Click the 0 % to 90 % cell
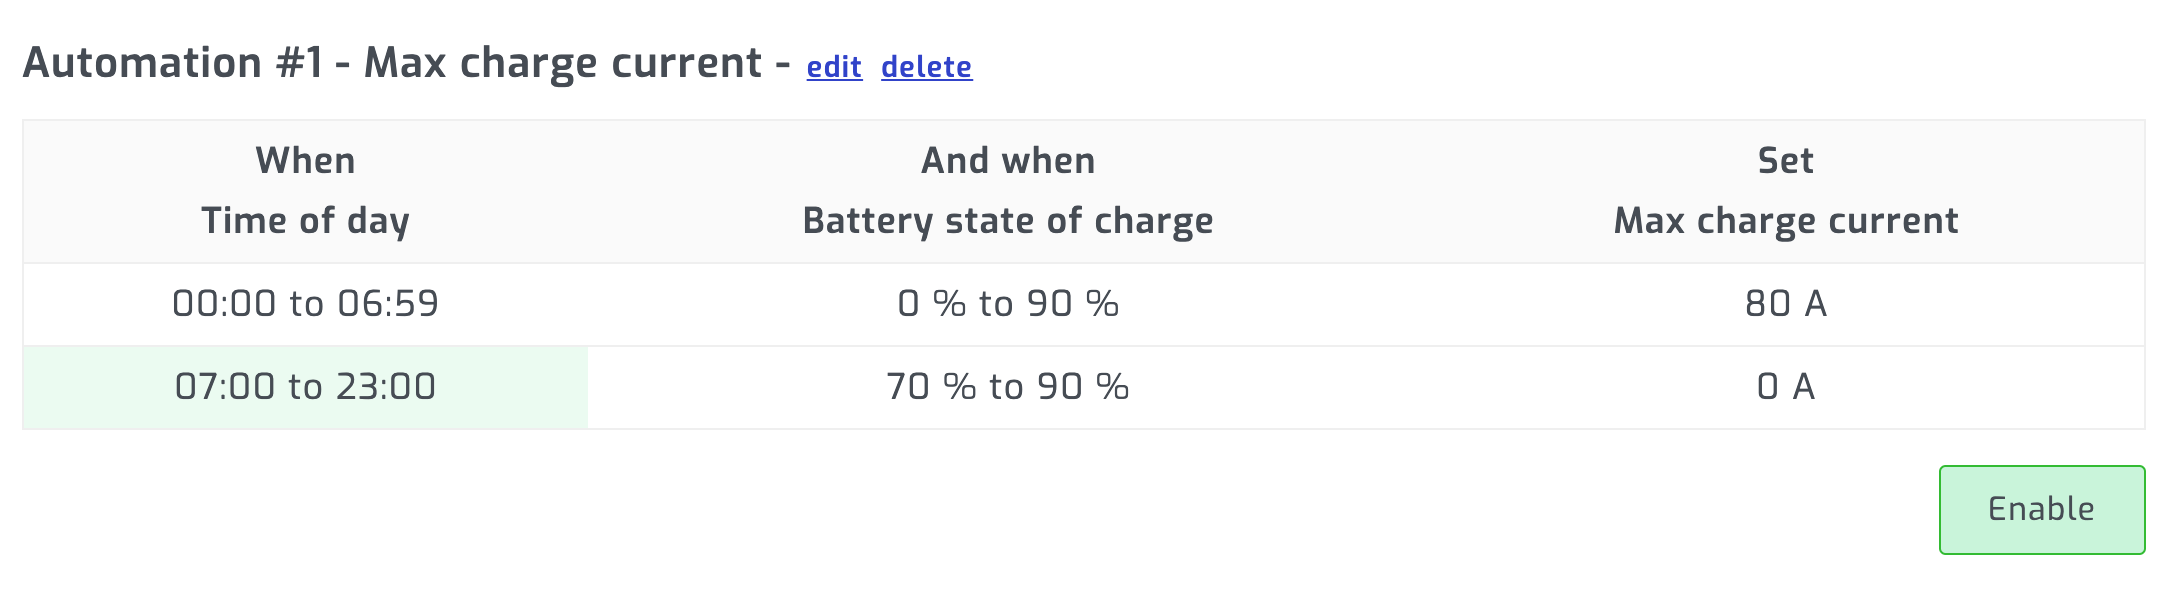The height and width of the screenshot is (590, 2170). point(1008,304)
